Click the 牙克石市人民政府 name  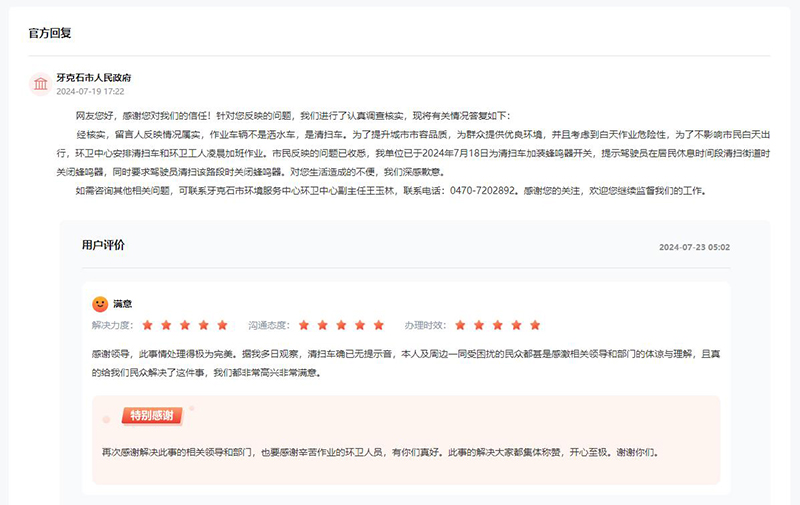point(94,78)
